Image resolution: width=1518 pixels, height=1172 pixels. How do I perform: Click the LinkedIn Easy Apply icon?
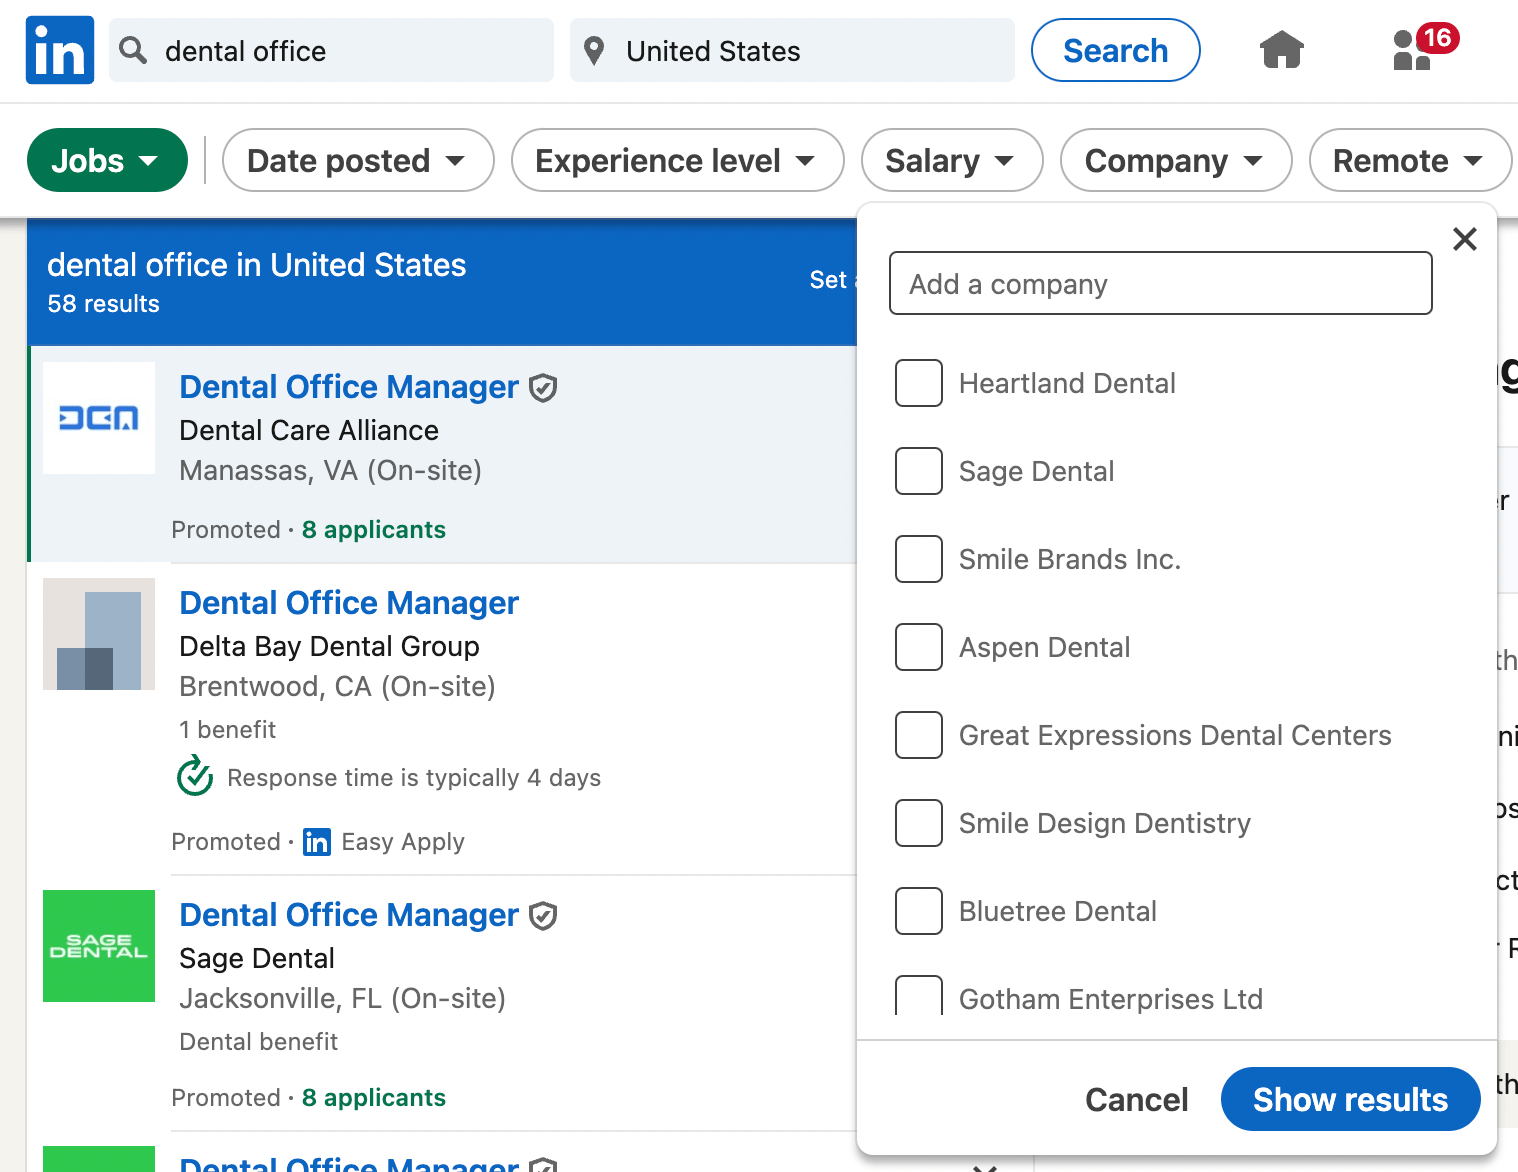317,842
